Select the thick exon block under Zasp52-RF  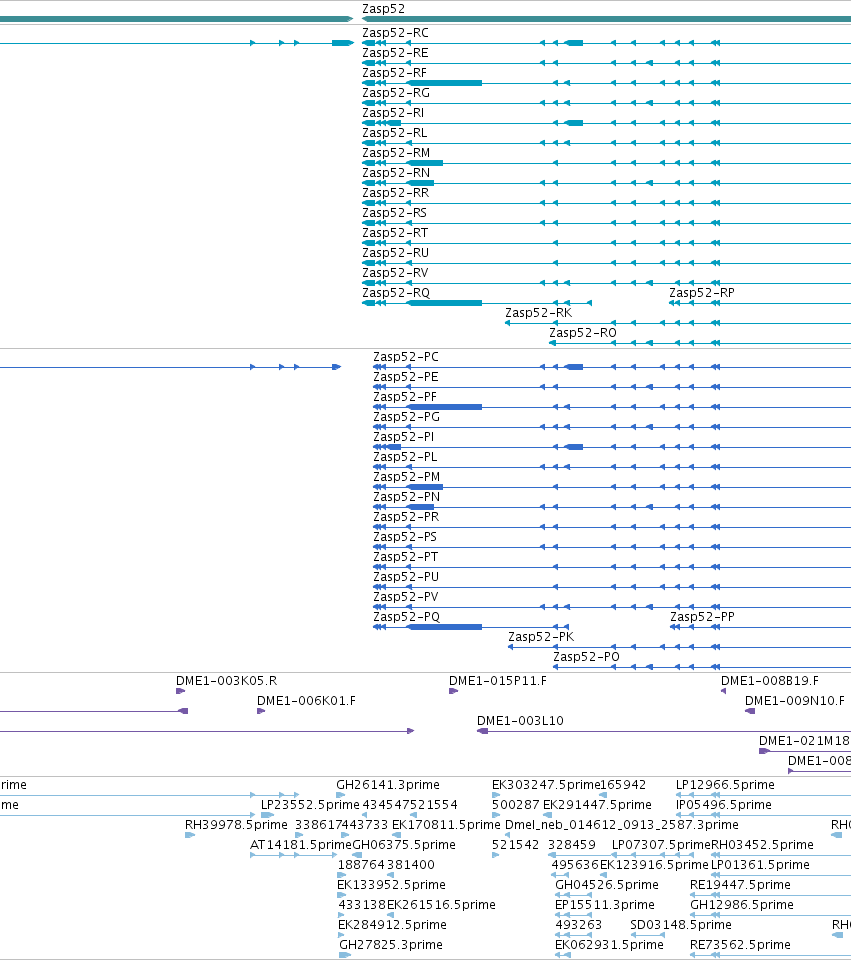445,83
